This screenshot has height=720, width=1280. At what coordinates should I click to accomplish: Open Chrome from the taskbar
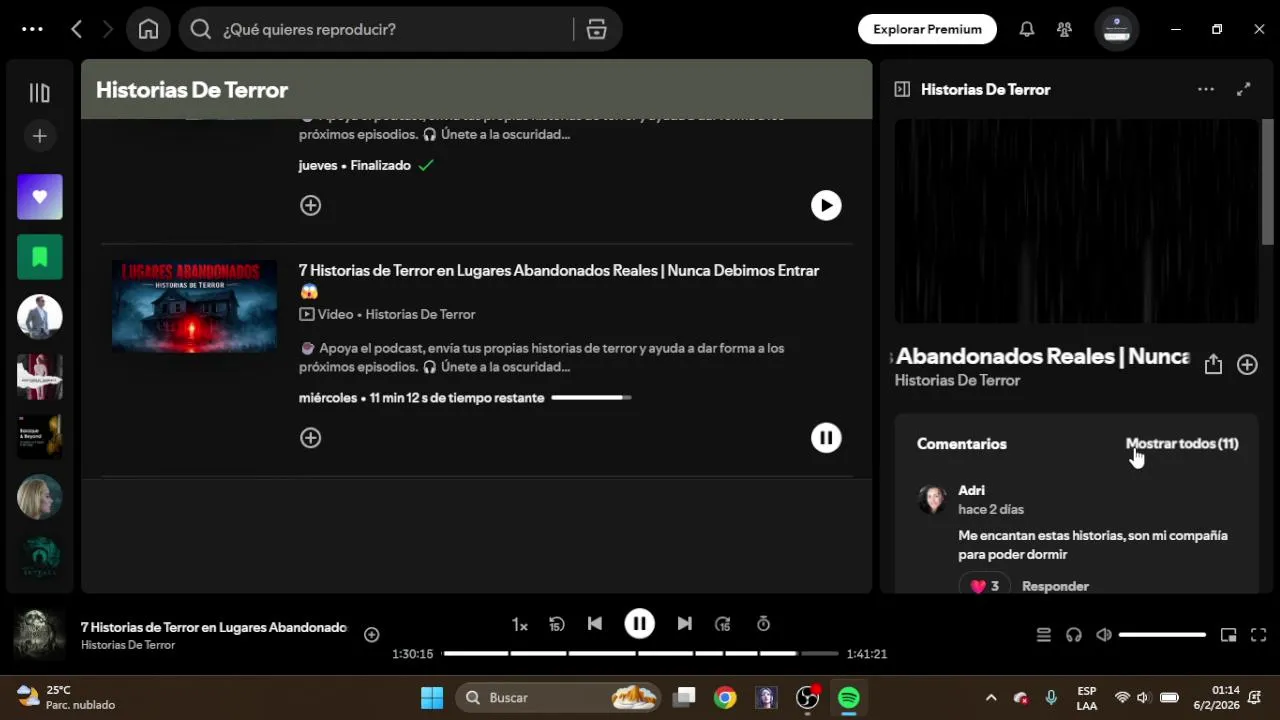pos(725,697)
